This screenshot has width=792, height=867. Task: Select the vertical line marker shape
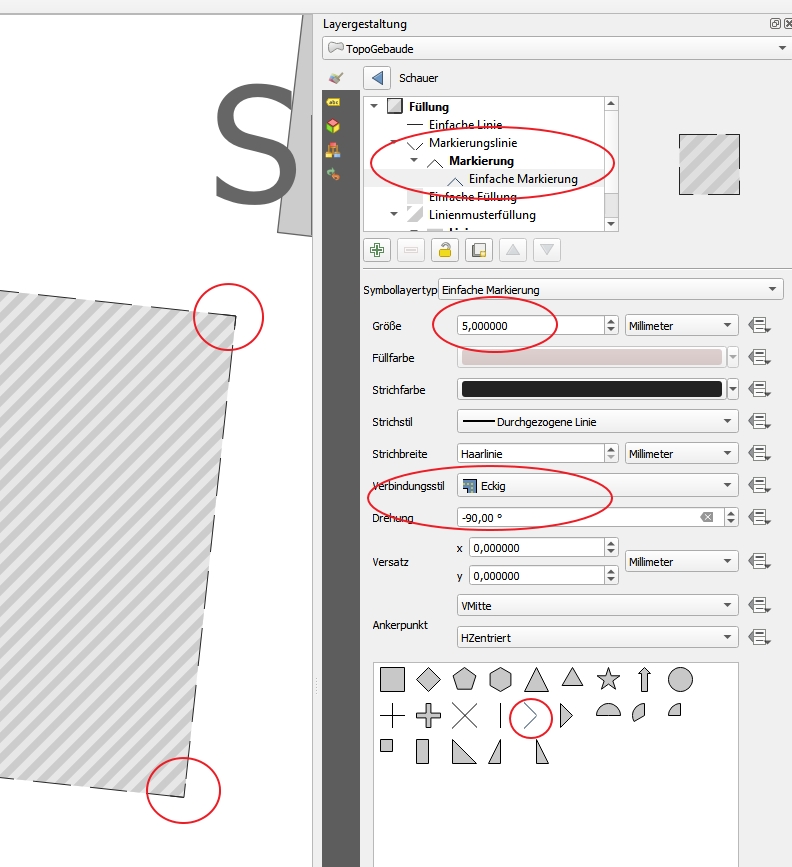point(500,715)
